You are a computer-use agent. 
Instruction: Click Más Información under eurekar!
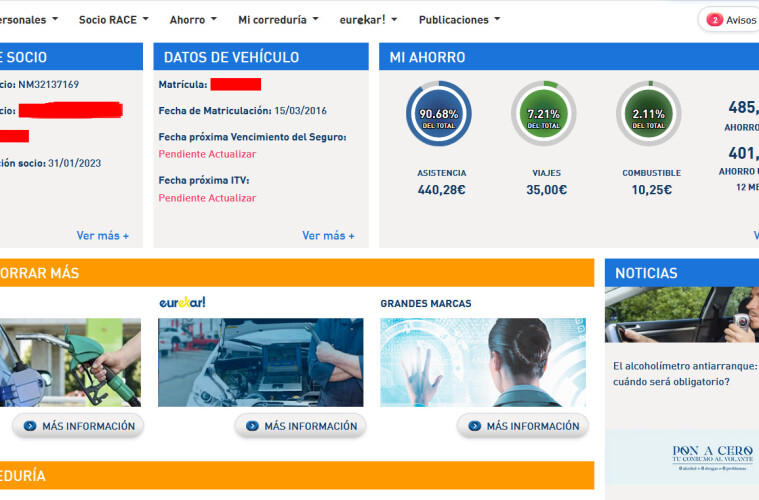tap(301, 426)
